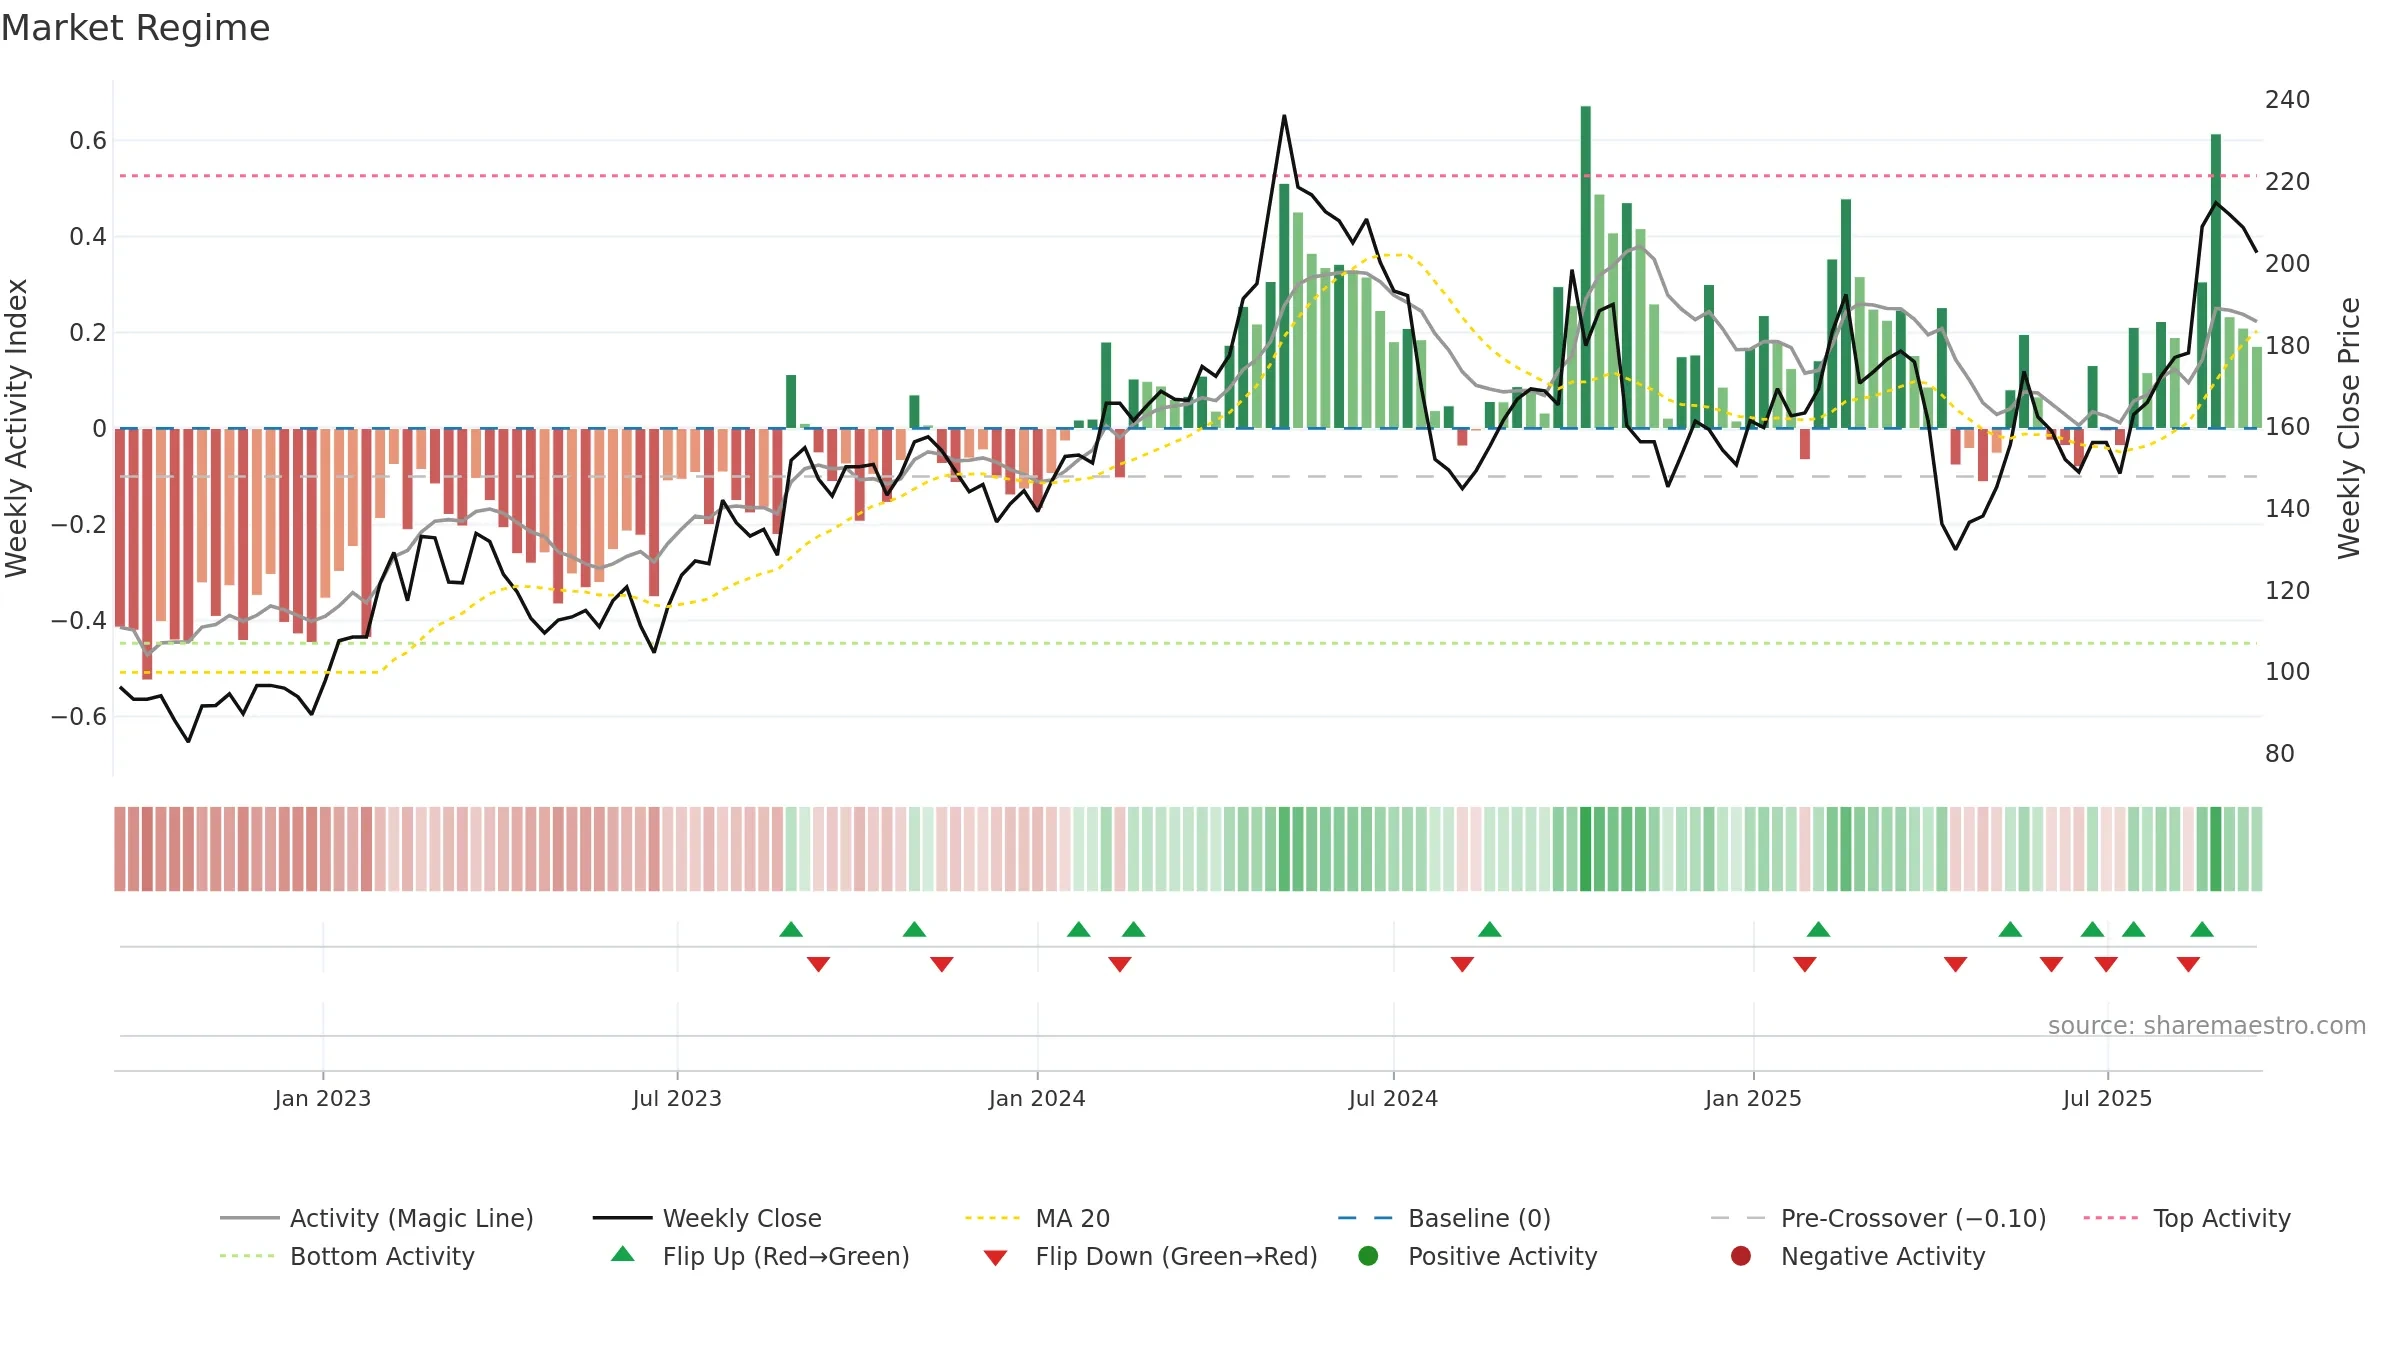The image size is (2400, 1350).
Task: Toggle the Baseline (0) legend entry
Action: pyautogui.click(x=1445, y=1218)
